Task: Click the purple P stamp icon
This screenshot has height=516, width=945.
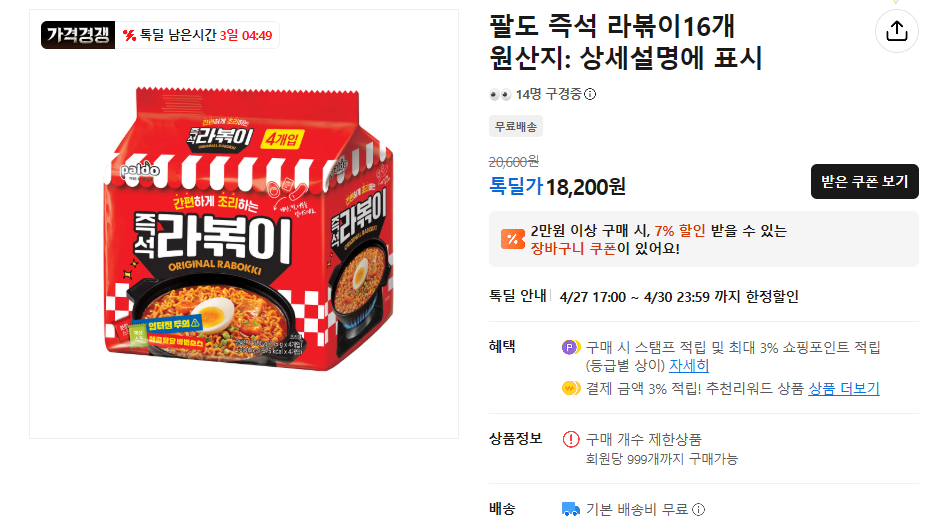Action: [570, 348]
